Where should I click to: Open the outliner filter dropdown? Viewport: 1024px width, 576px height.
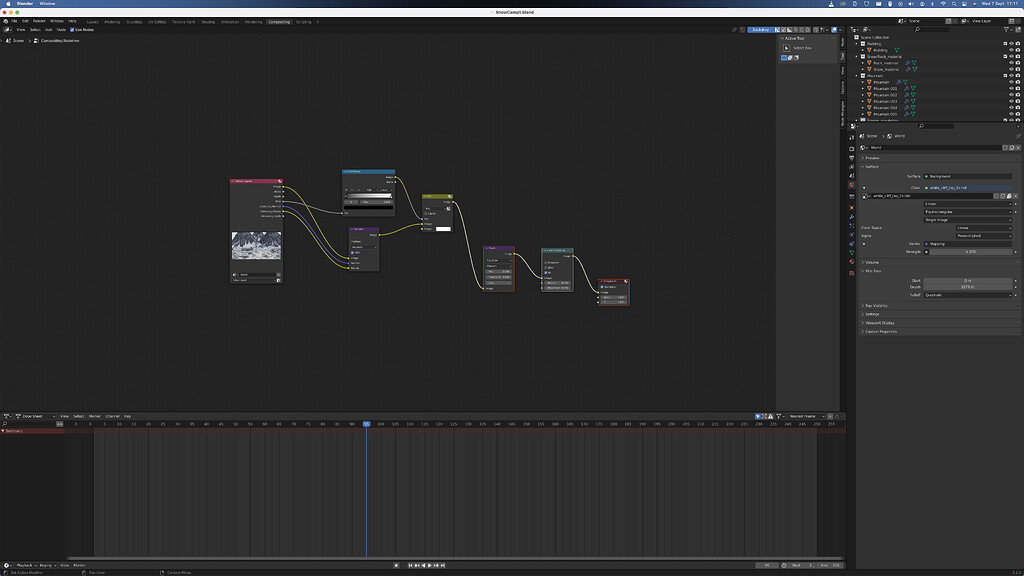[x=1007, y=29]
